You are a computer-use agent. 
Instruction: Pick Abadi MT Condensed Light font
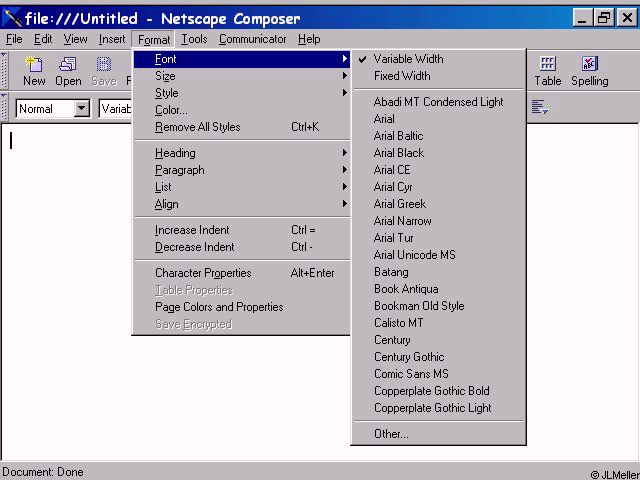(438, 102)
